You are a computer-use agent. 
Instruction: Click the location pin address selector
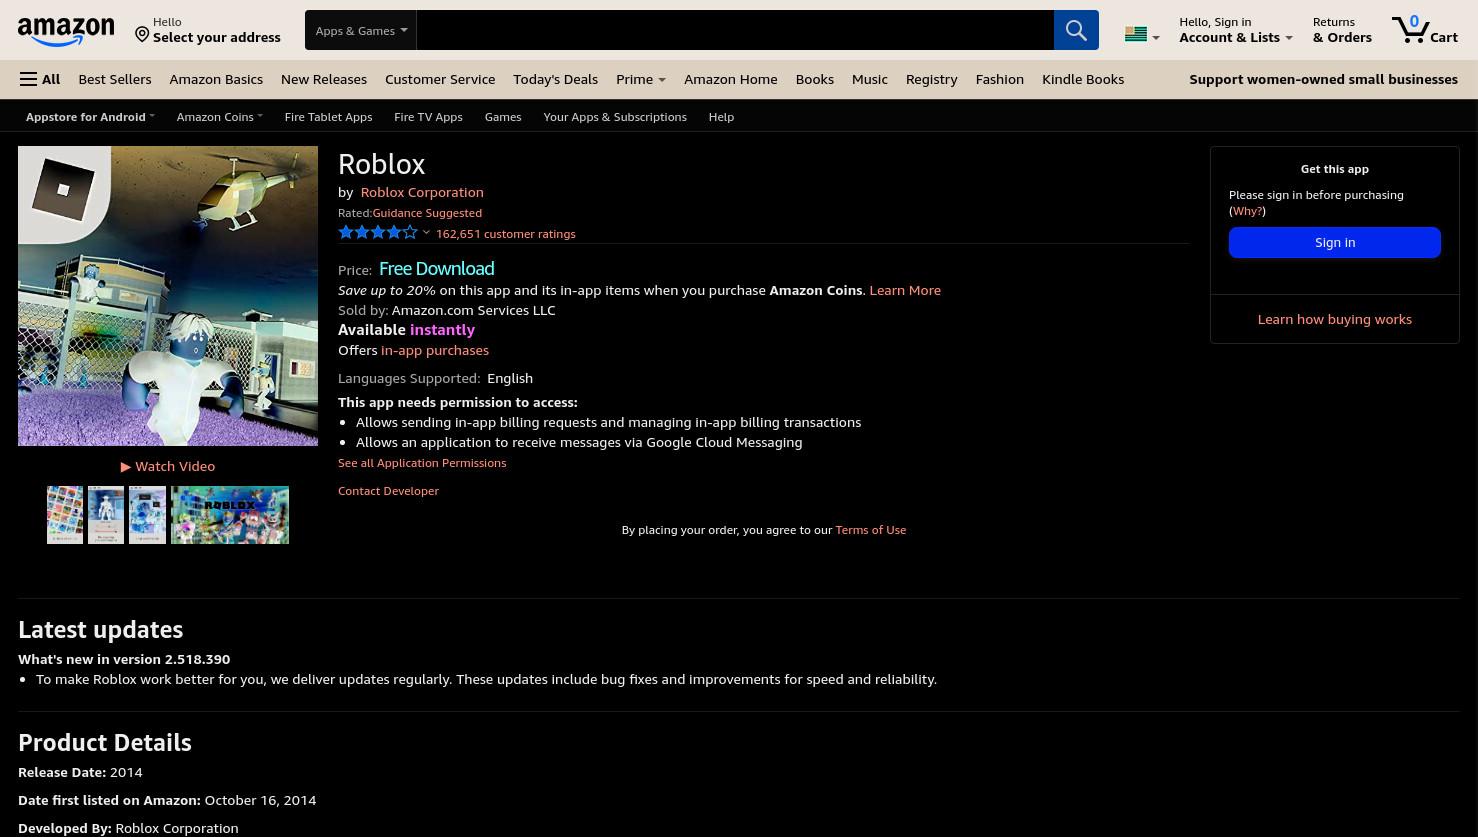click(x=208, y=30)
